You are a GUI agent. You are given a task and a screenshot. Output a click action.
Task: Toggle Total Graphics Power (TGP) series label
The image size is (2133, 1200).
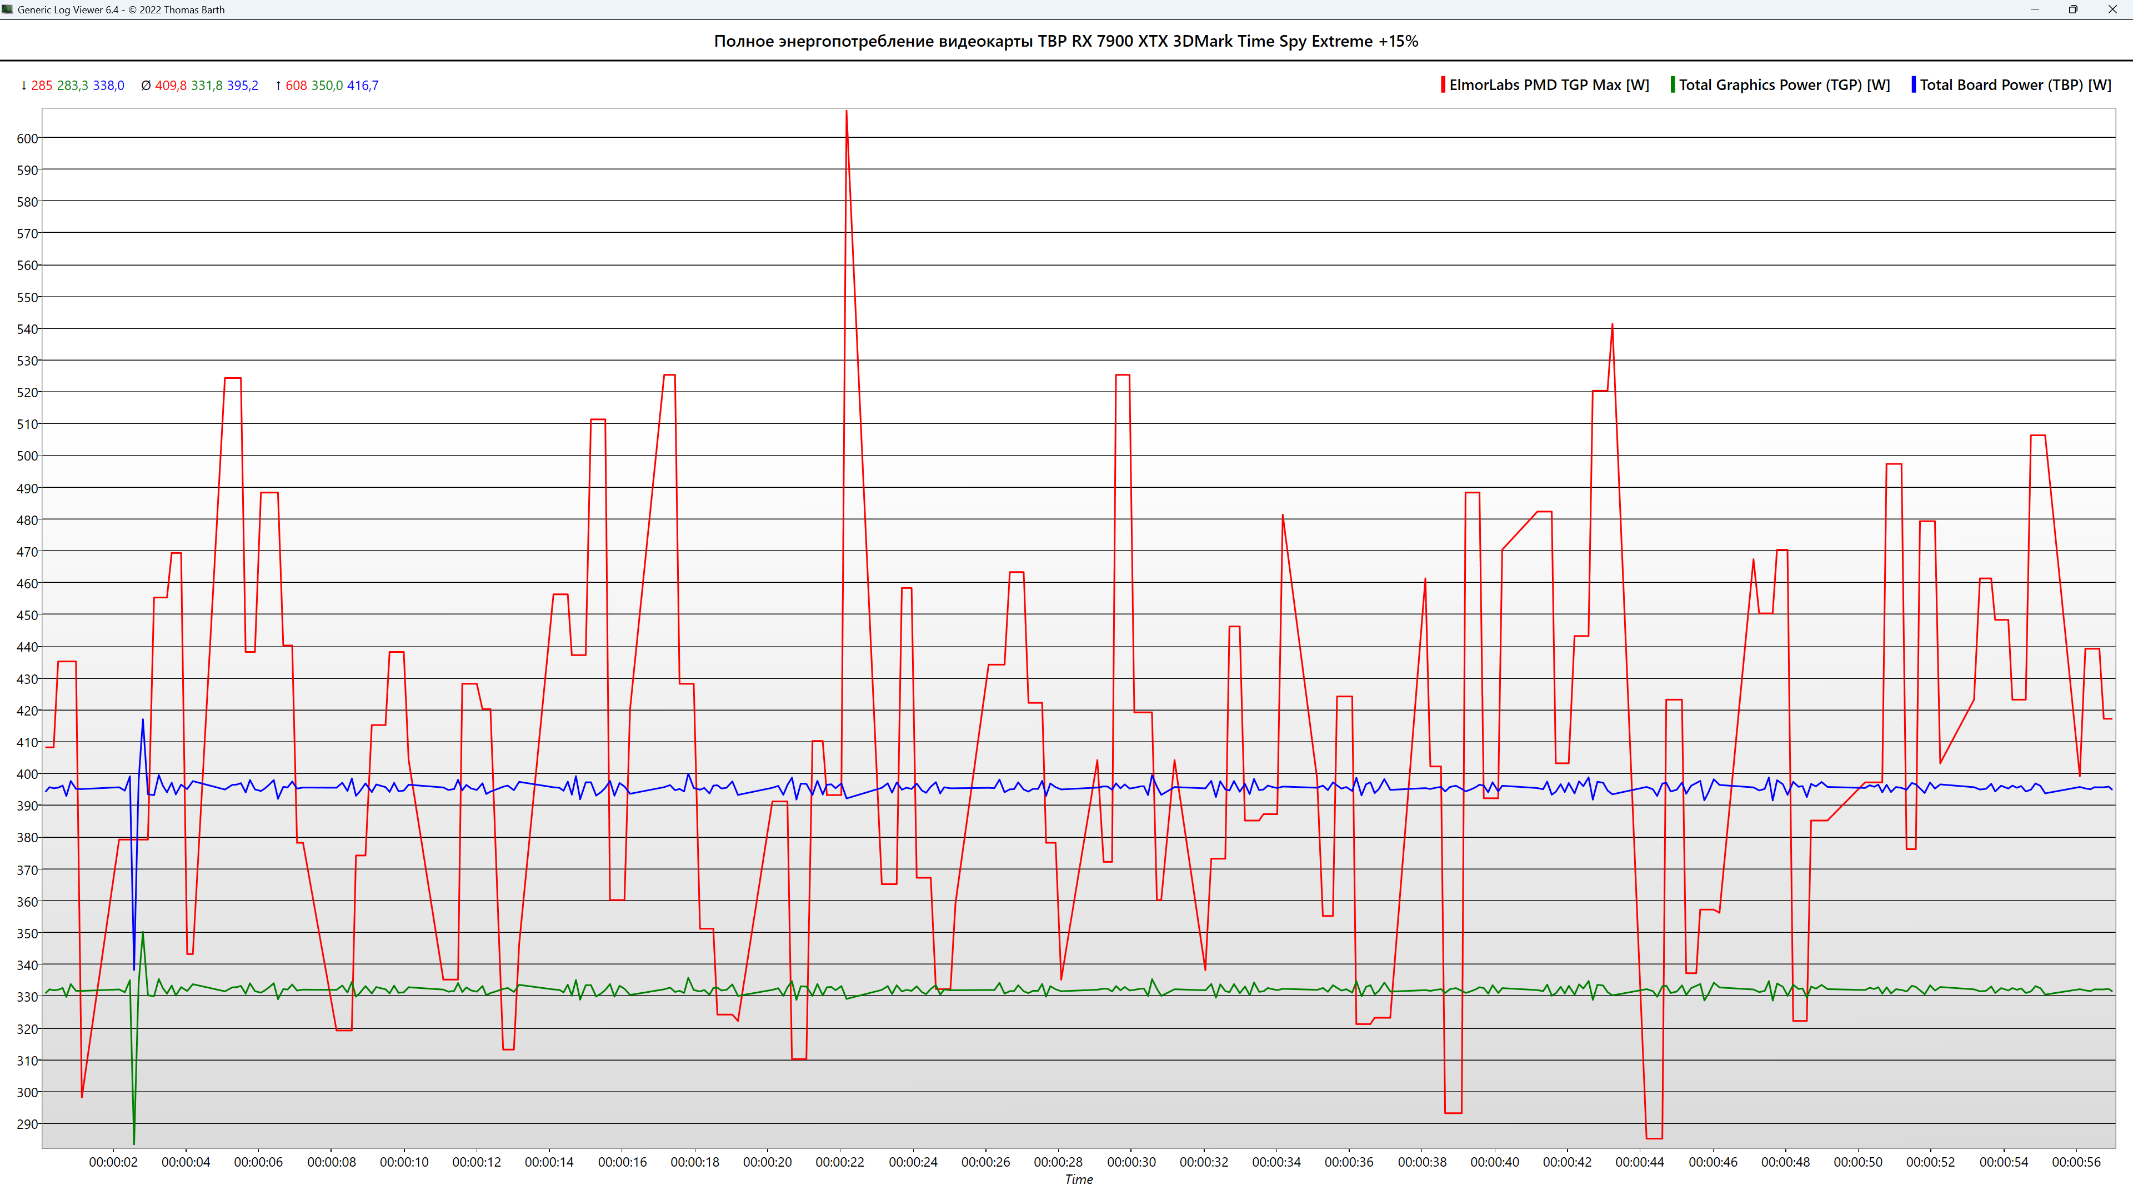tap(1784, 85)
